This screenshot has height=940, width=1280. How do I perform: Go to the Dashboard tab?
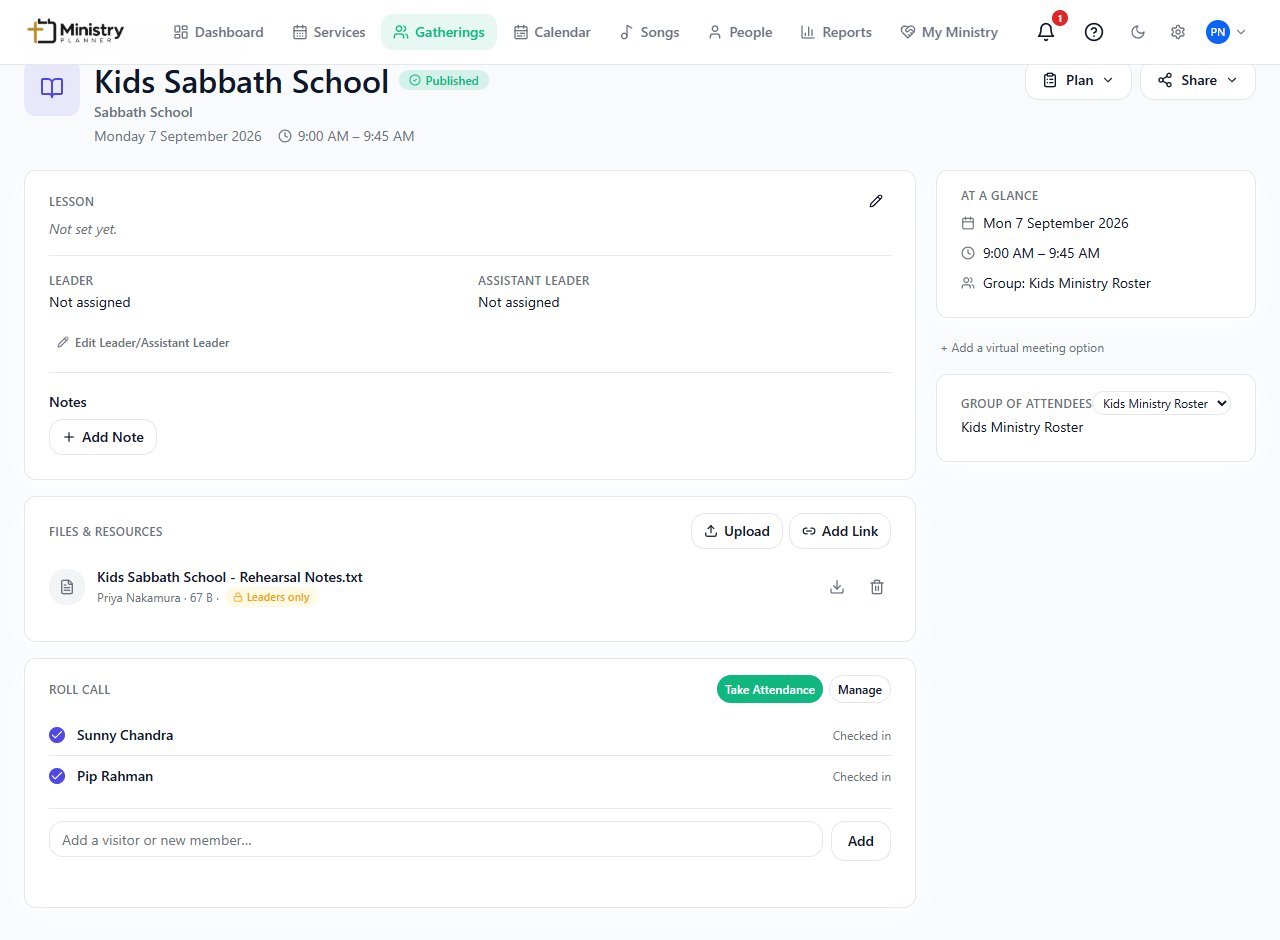pyautogui.click(x=218, y=32)
